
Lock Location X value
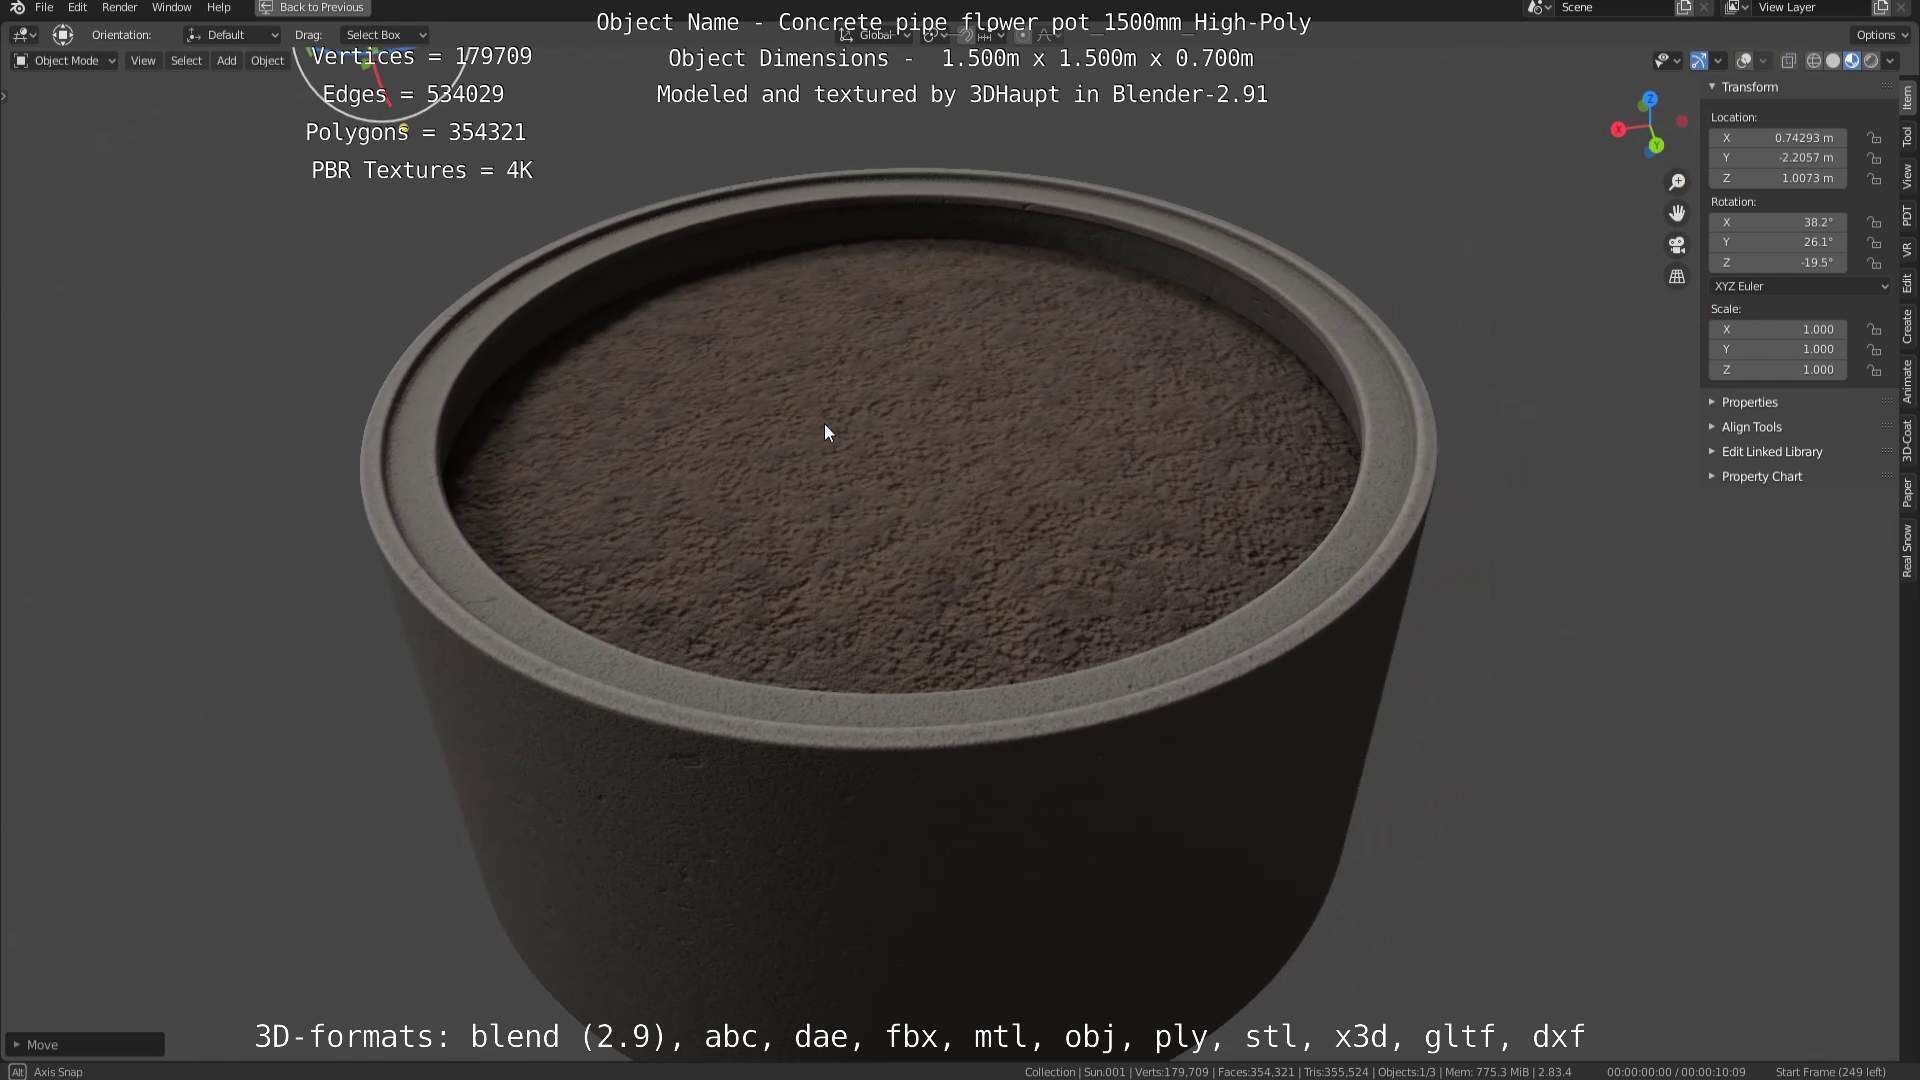(x=1875, y=138)
